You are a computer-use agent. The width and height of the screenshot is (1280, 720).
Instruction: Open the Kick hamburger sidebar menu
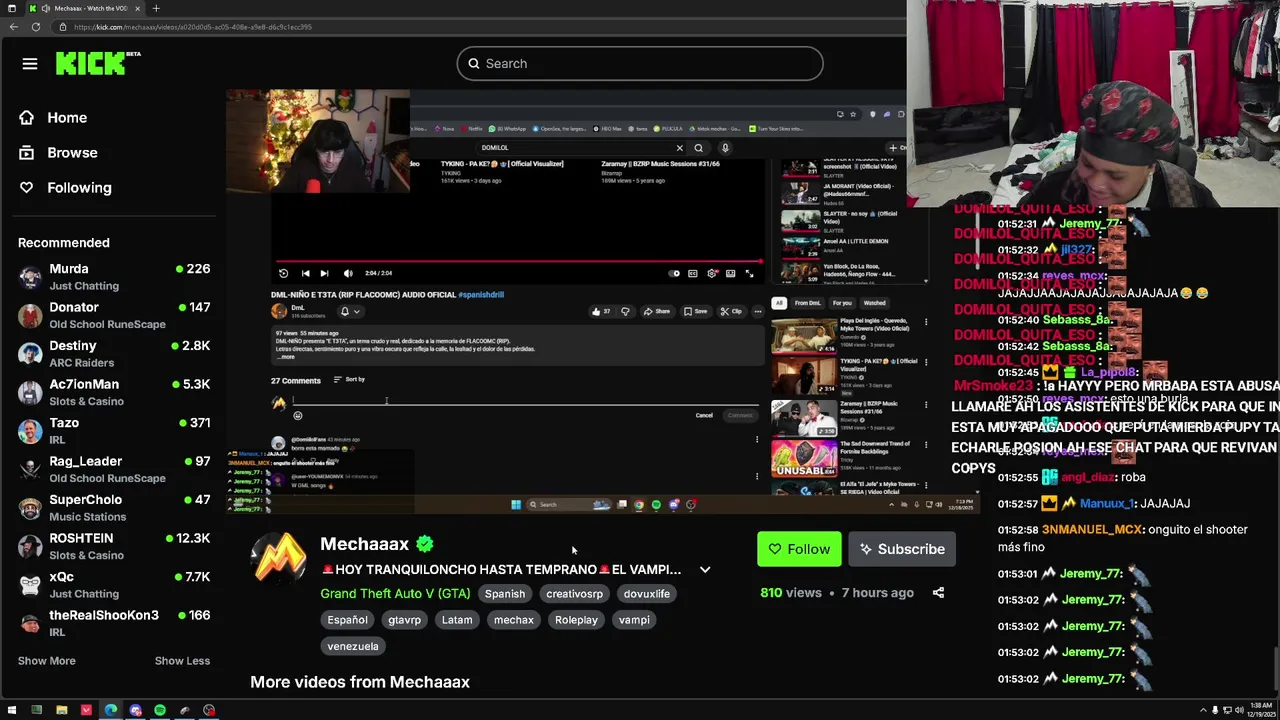coord(30,64)
